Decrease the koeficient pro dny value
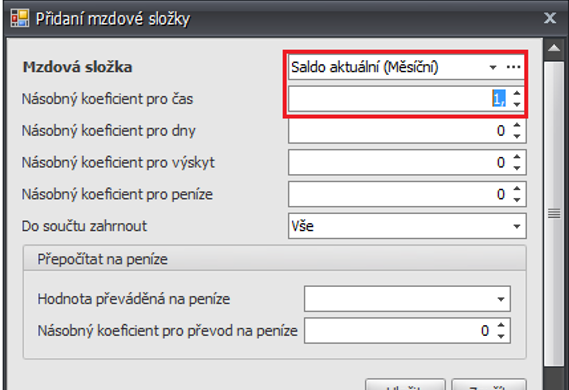The height and width of the screenshot is (390, 569). click(517, 136)
